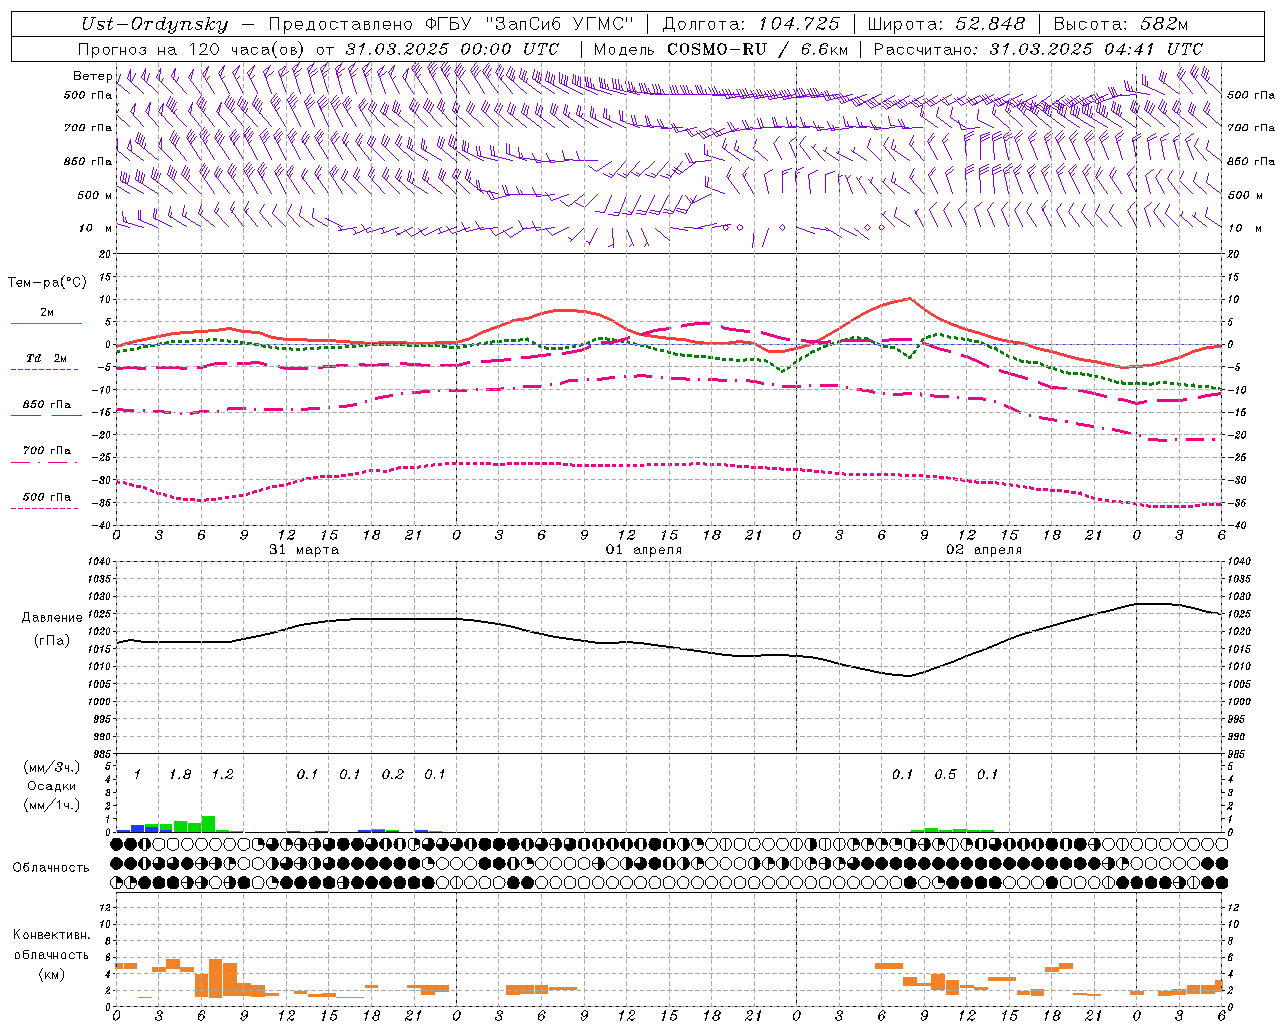Click the Td 2м dew point legend entry
Viewport: 1280px width, 1024px height.
(47, 358)
